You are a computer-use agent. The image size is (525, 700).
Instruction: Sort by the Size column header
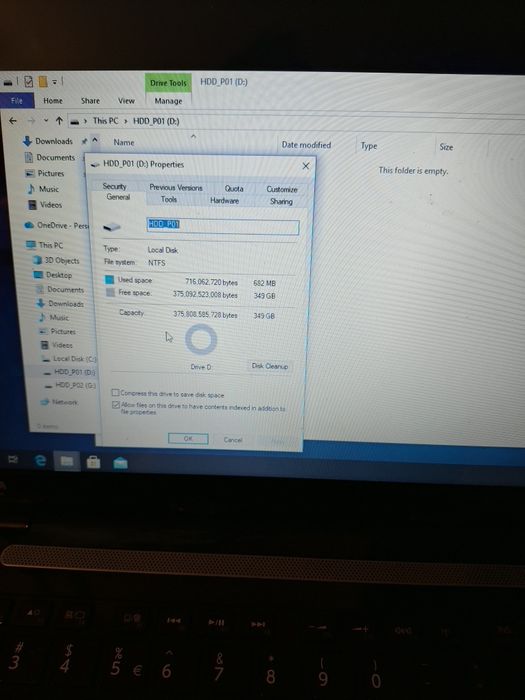pos(446,147)
